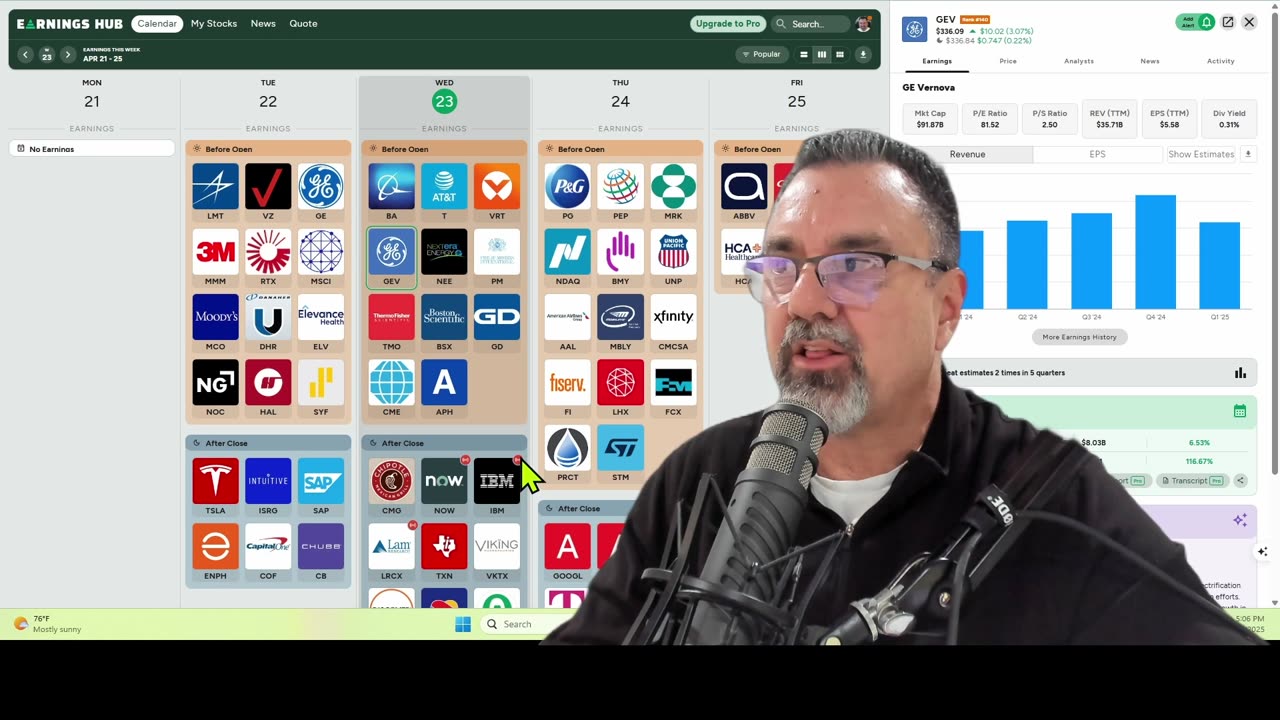Select the Intuitive ISRG tile

point(268,487)
